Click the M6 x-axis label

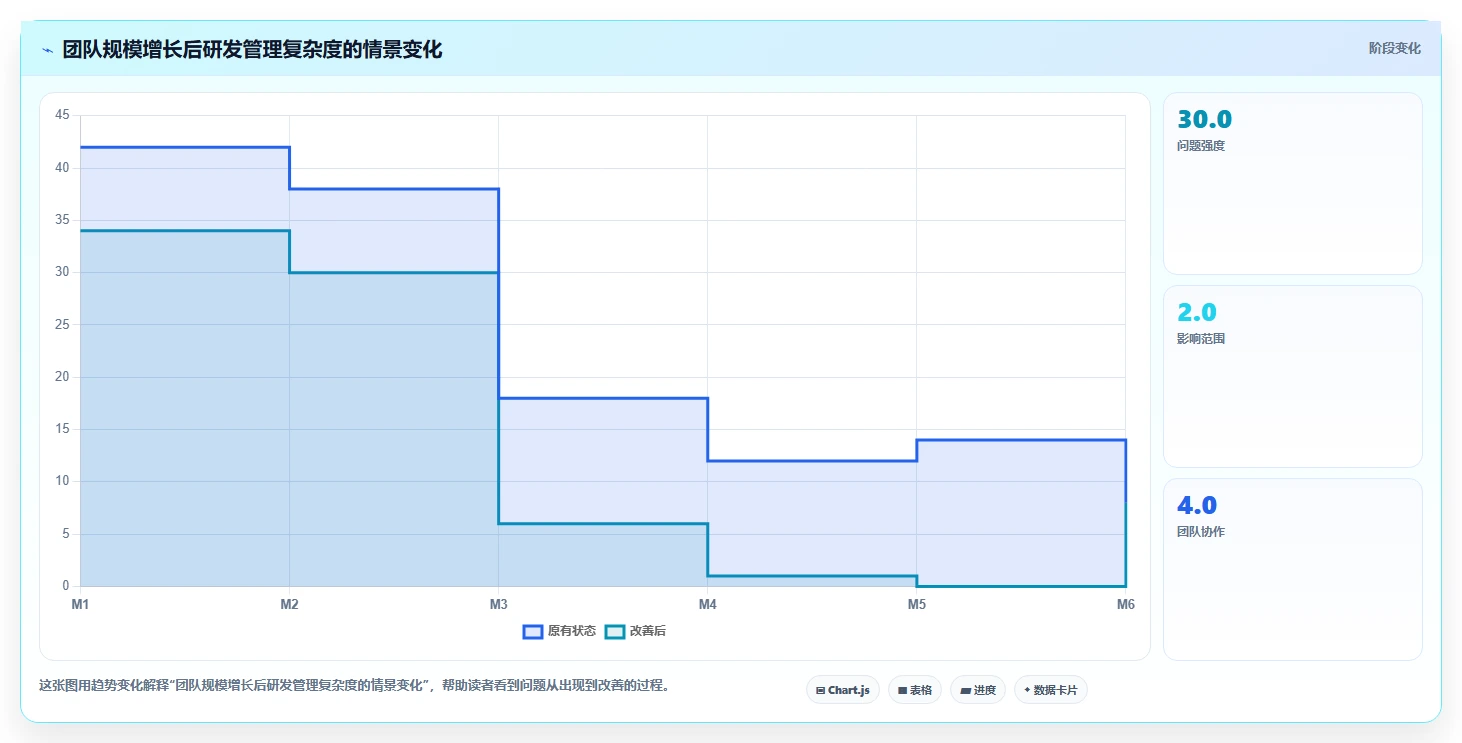click(x=1125, y=604)
